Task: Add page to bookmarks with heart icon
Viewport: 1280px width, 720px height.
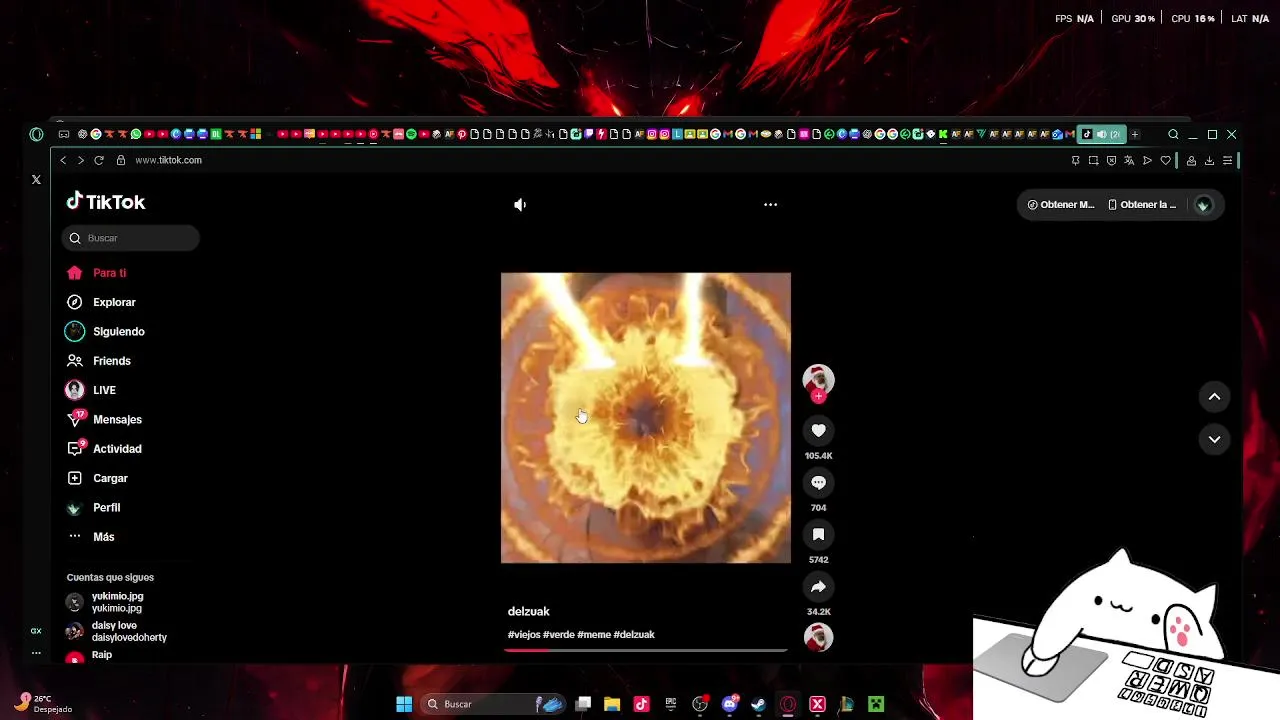Action: 1165,160
